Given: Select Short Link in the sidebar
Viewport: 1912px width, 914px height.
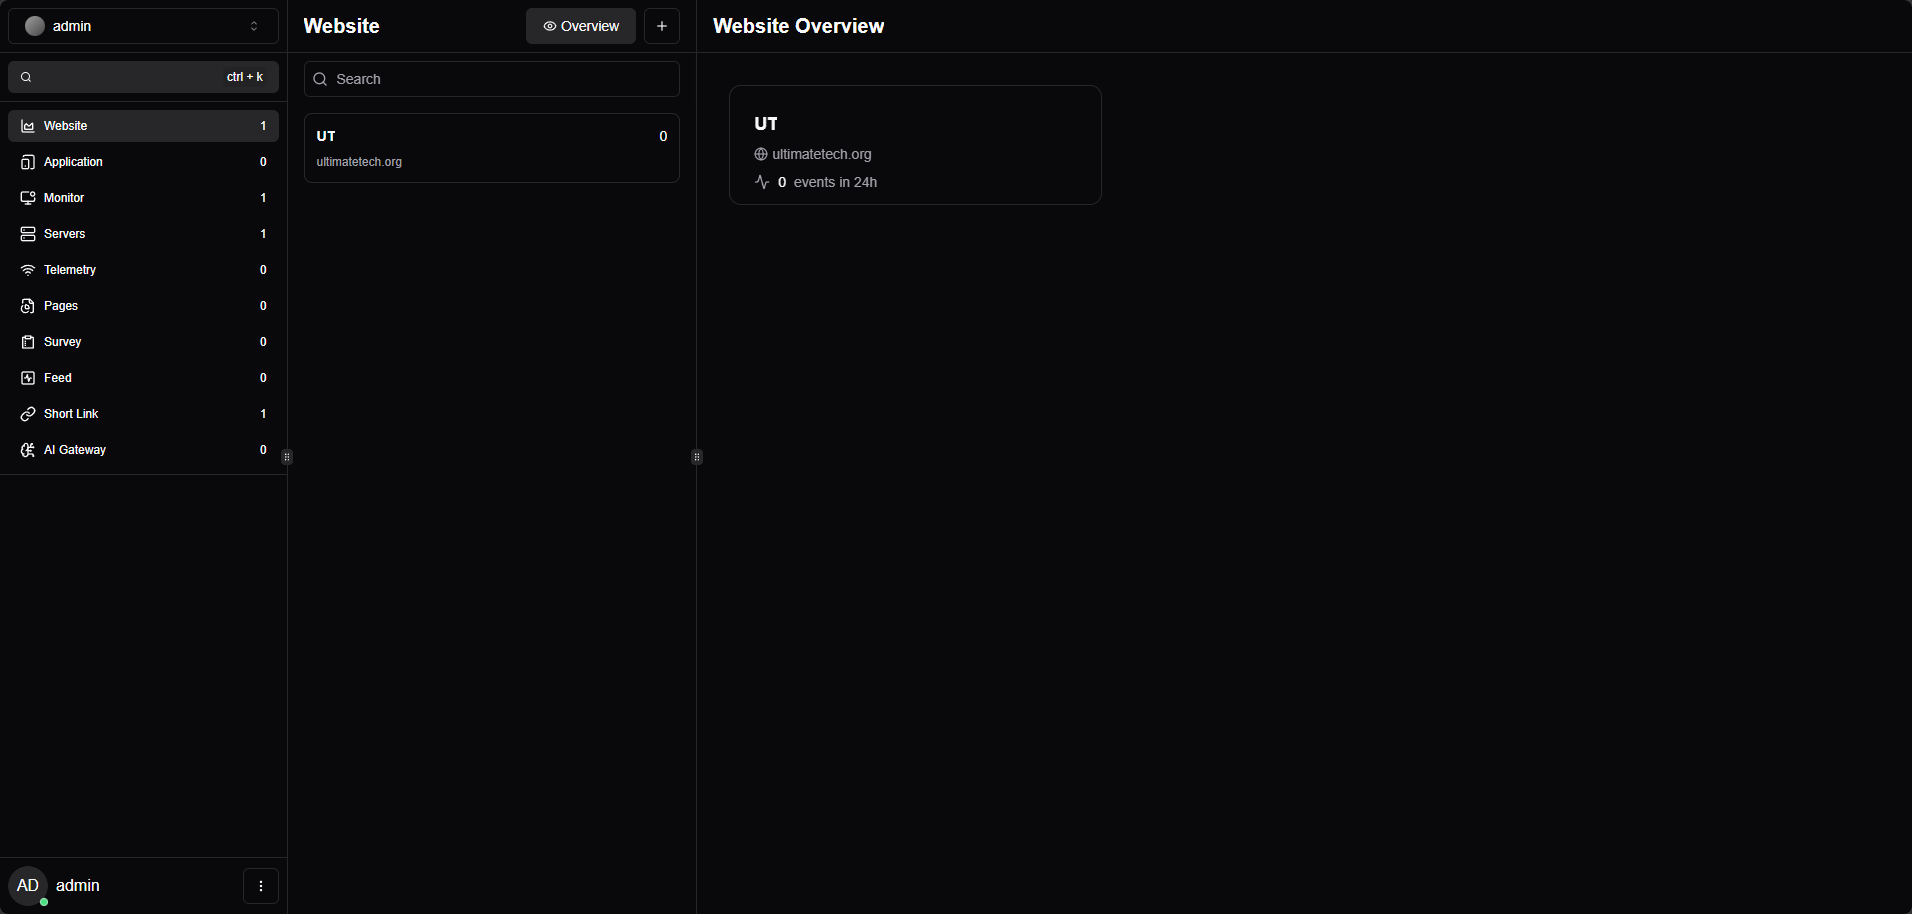Looking at the screenshot, I should (x=143, y=414).
